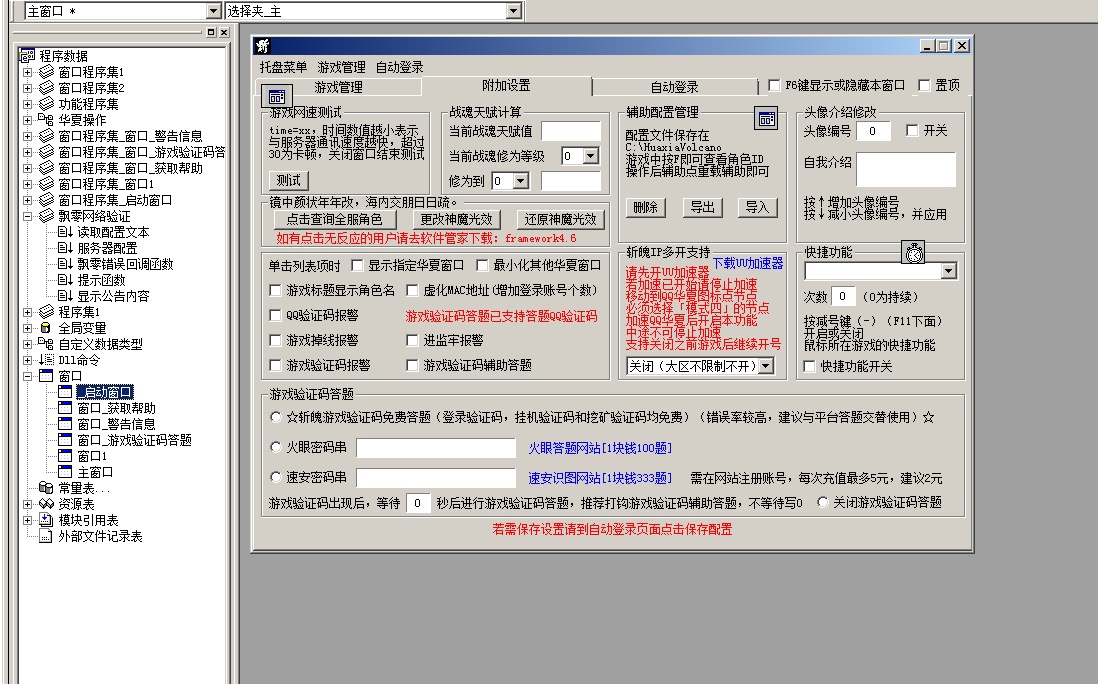
Task: Switch to the 自动登录 tab
Action: point(675,87)
